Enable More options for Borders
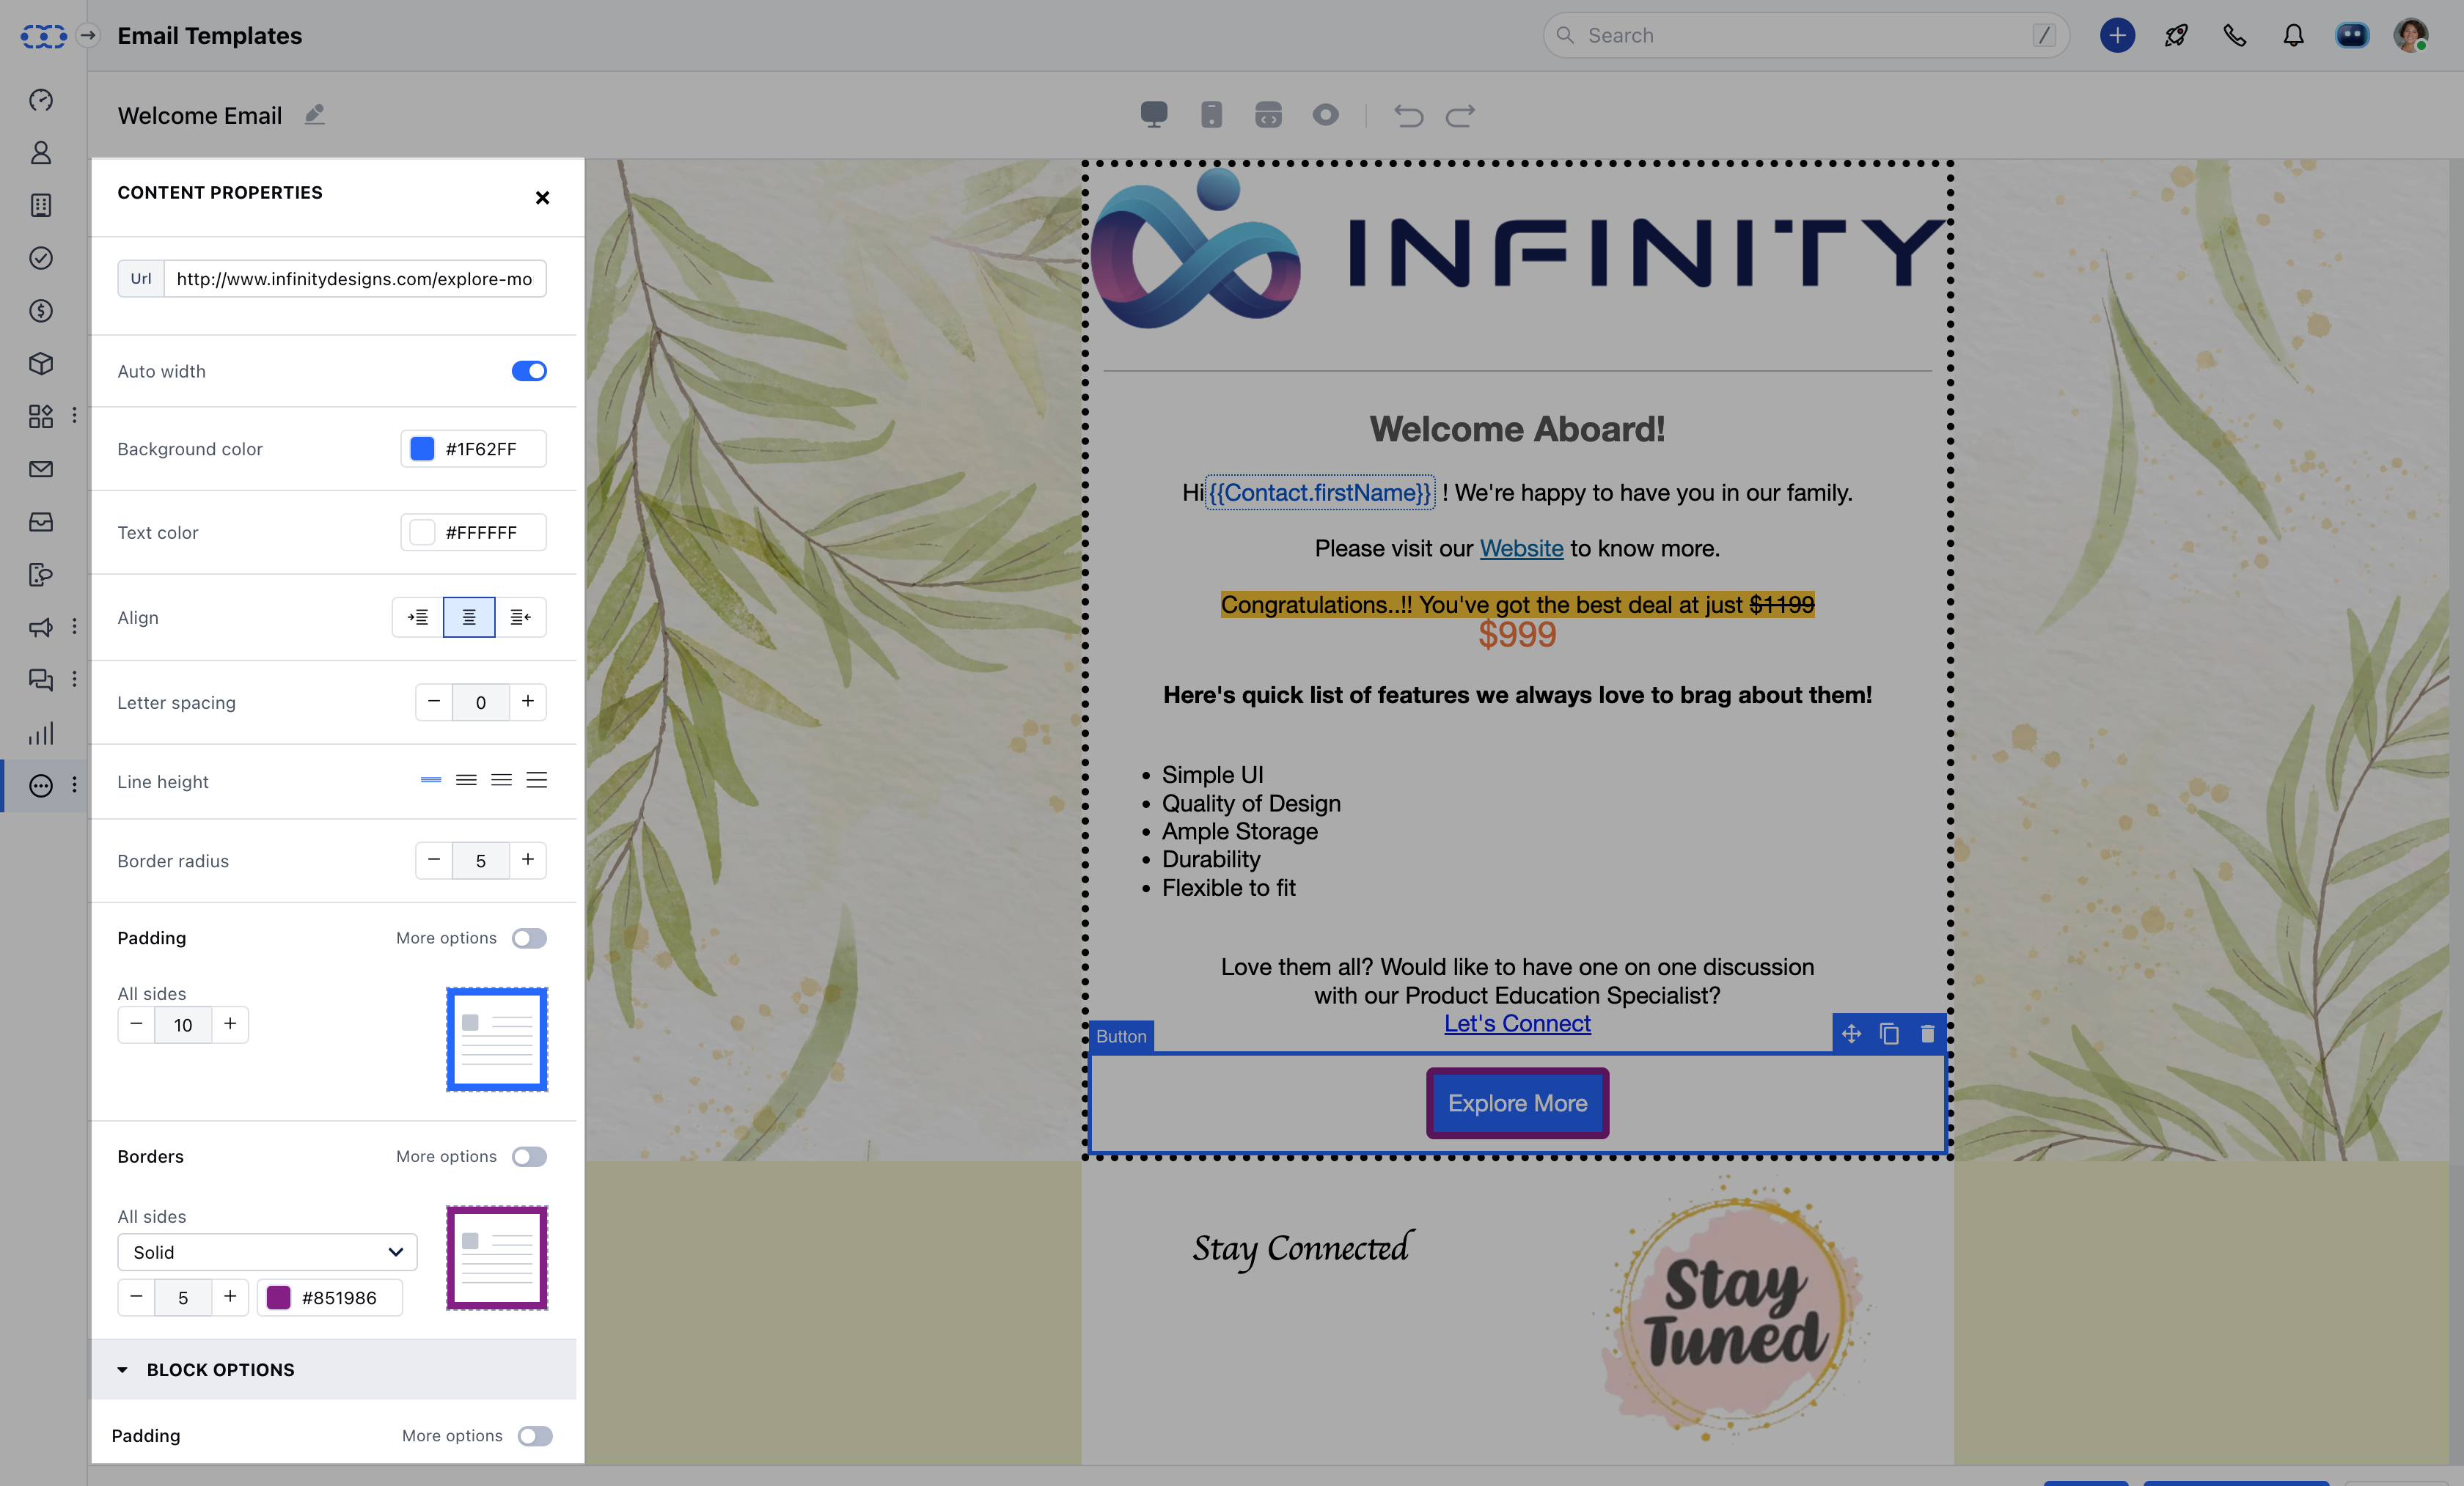The width and height of the screenshot is (2464, 1486). 529,1157
